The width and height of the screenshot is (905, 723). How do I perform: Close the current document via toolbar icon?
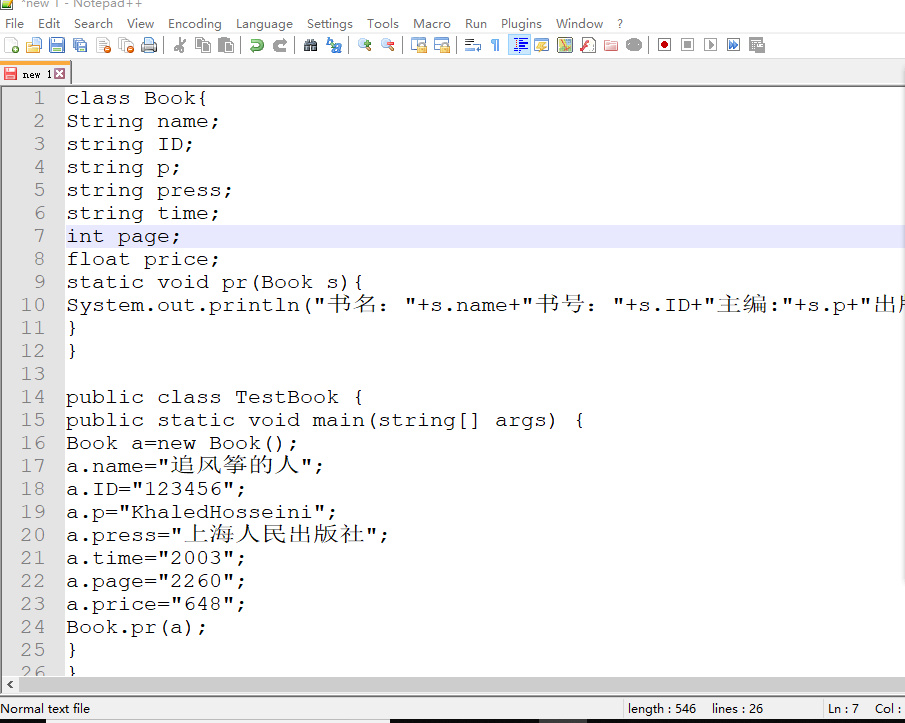(103, 45)
